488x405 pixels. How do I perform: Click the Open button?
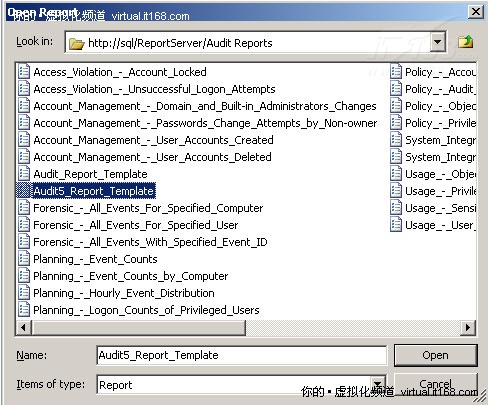(435, 355)
